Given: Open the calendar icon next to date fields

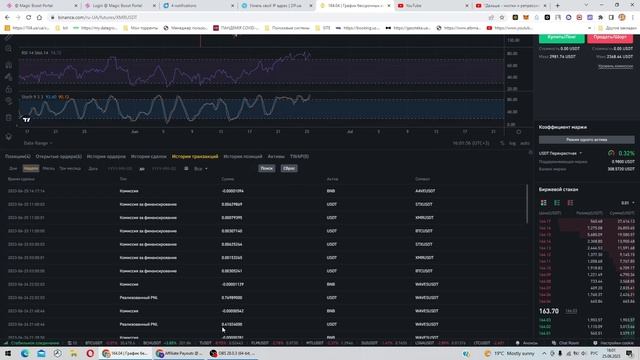Looking at the screenshot, I should coord(186,169).
